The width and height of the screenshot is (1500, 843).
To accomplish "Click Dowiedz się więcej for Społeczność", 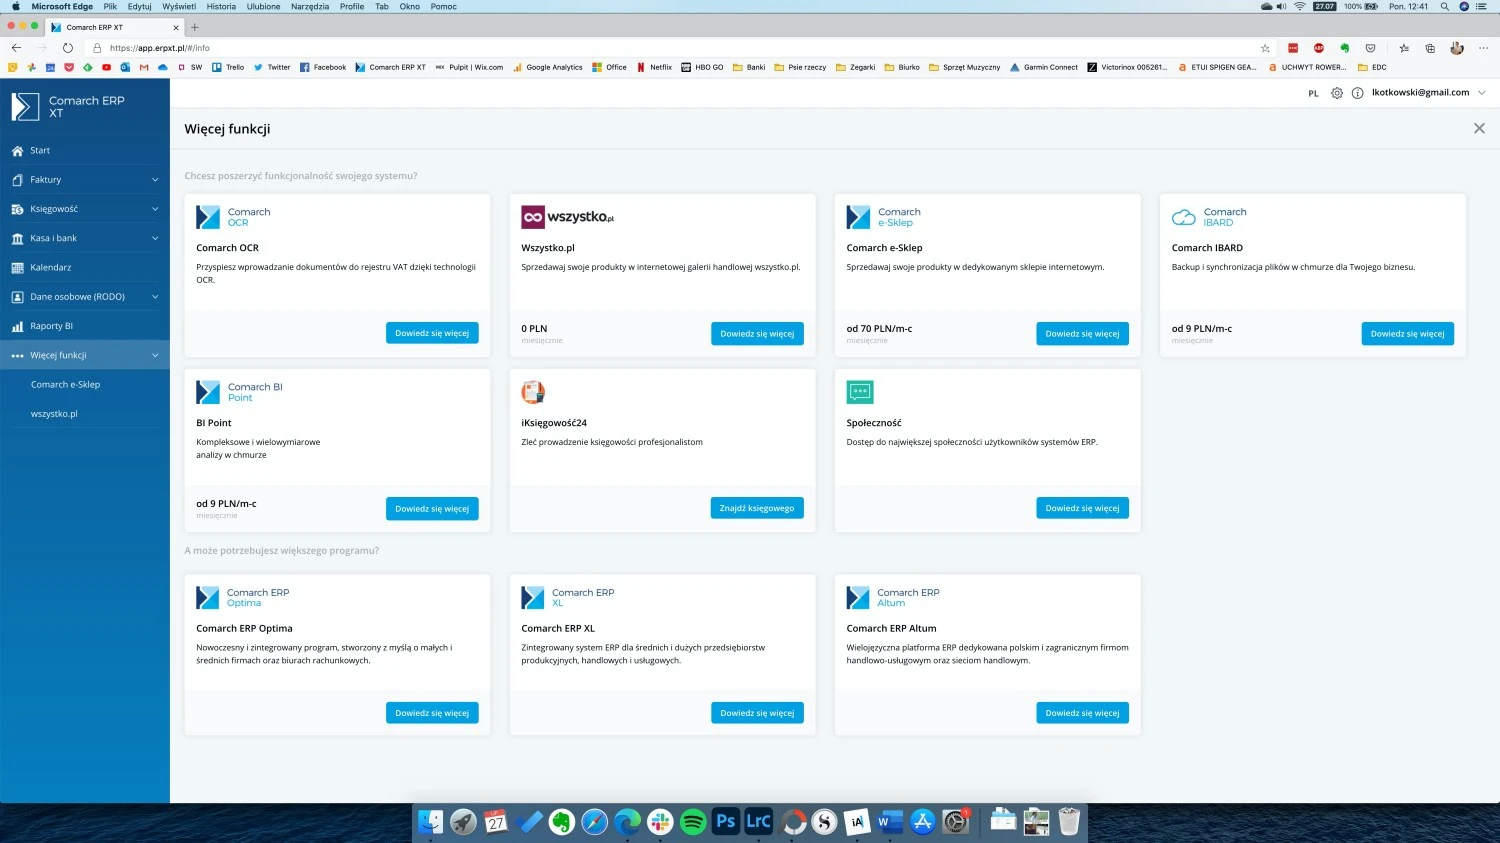I will pyautogui.click(x=1082, y=508).
